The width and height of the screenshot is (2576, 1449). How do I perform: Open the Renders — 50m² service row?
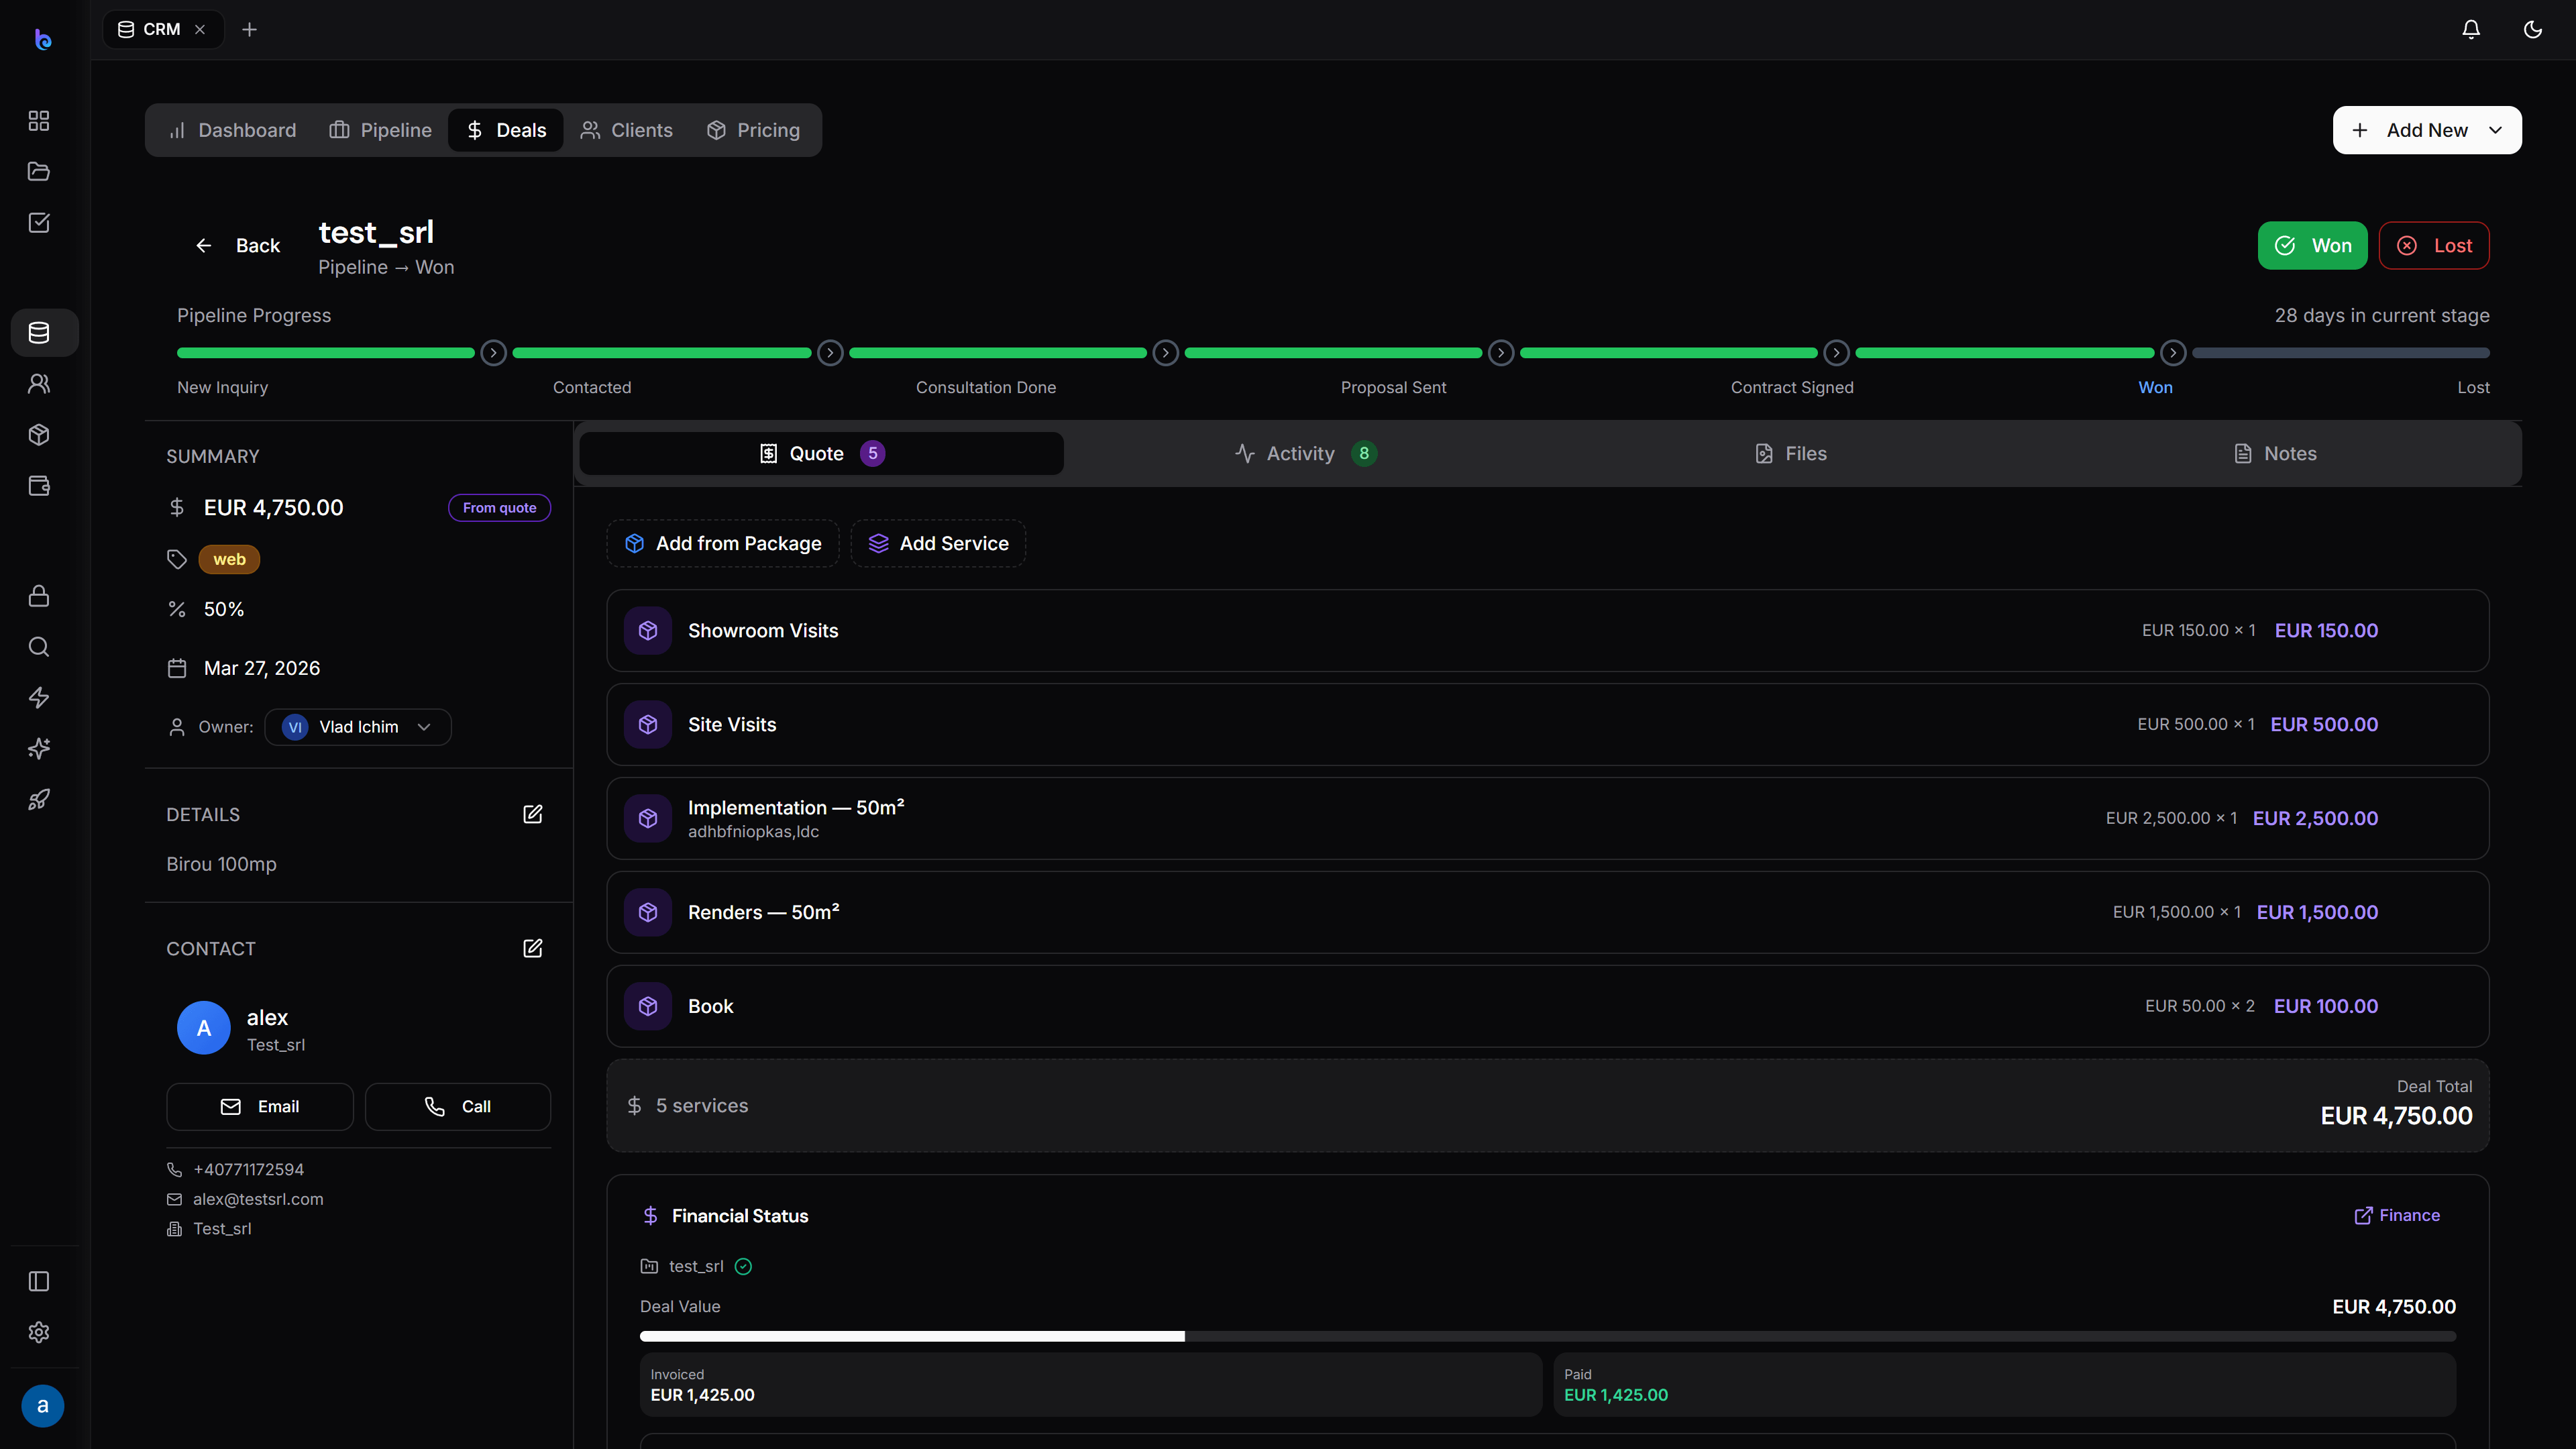tap(1548, 912)
